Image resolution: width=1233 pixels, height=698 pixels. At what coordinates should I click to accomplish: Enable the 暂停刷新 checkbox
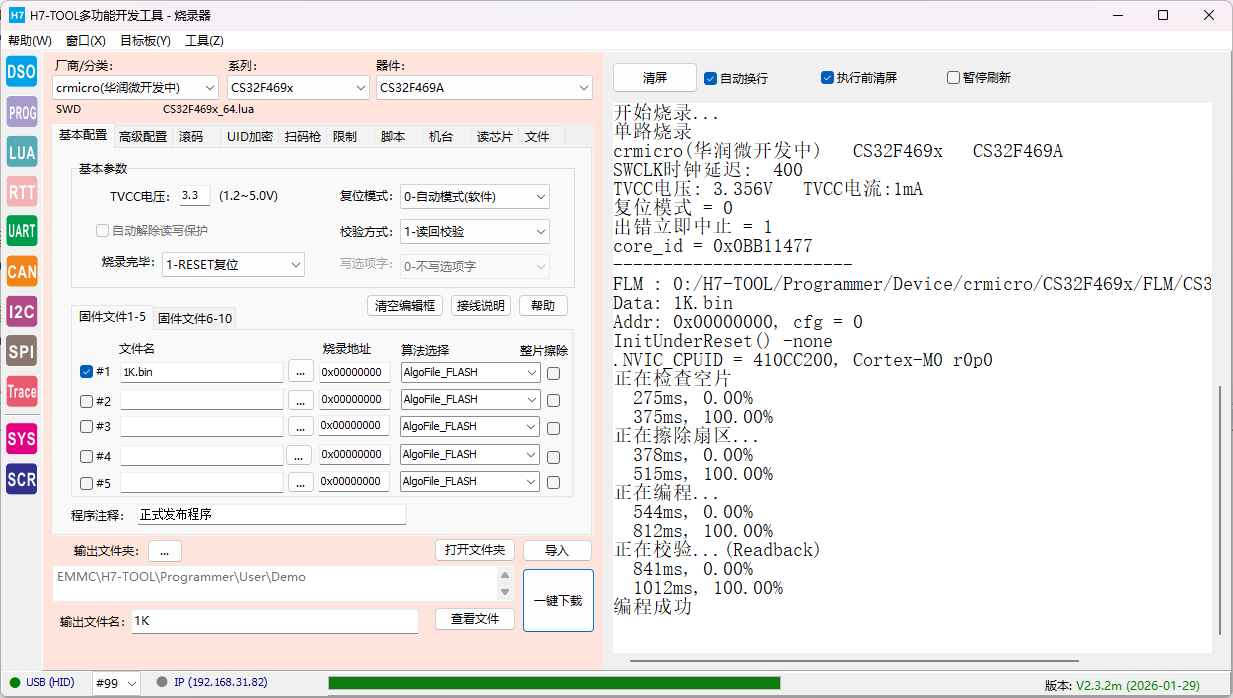click(x=953, y=77)
